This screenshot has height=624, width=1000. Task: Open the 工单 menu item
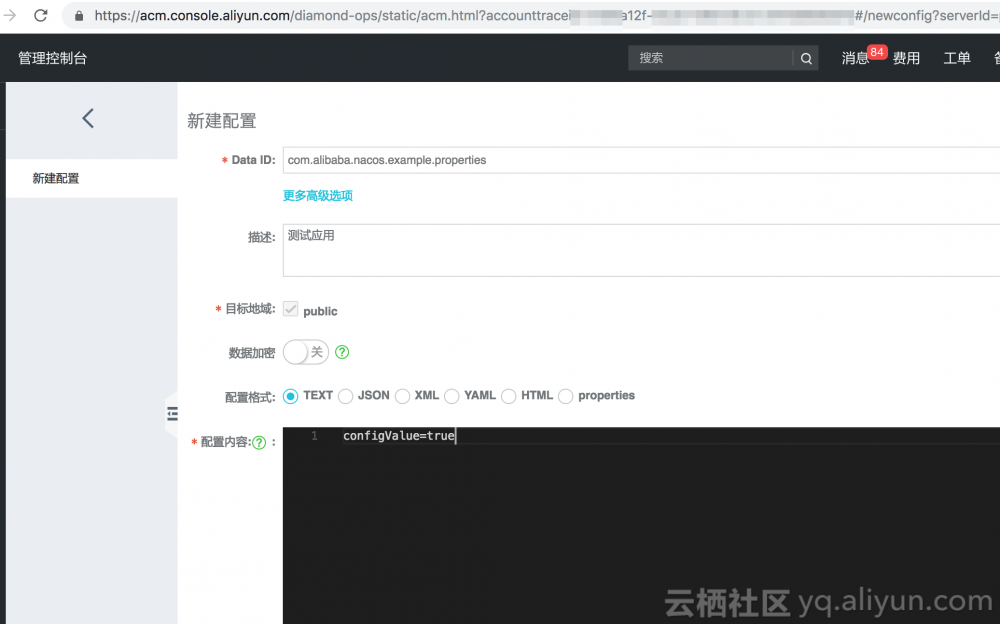click(957, 58)
